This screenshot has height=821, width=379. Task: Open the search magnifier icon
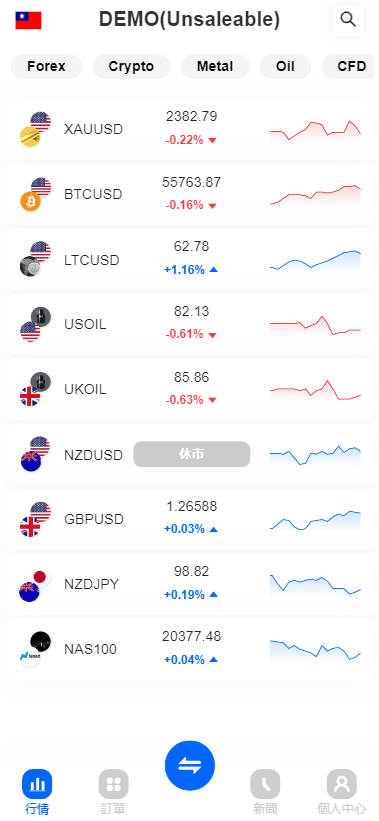pyautogui.click(x=348, y=20)
